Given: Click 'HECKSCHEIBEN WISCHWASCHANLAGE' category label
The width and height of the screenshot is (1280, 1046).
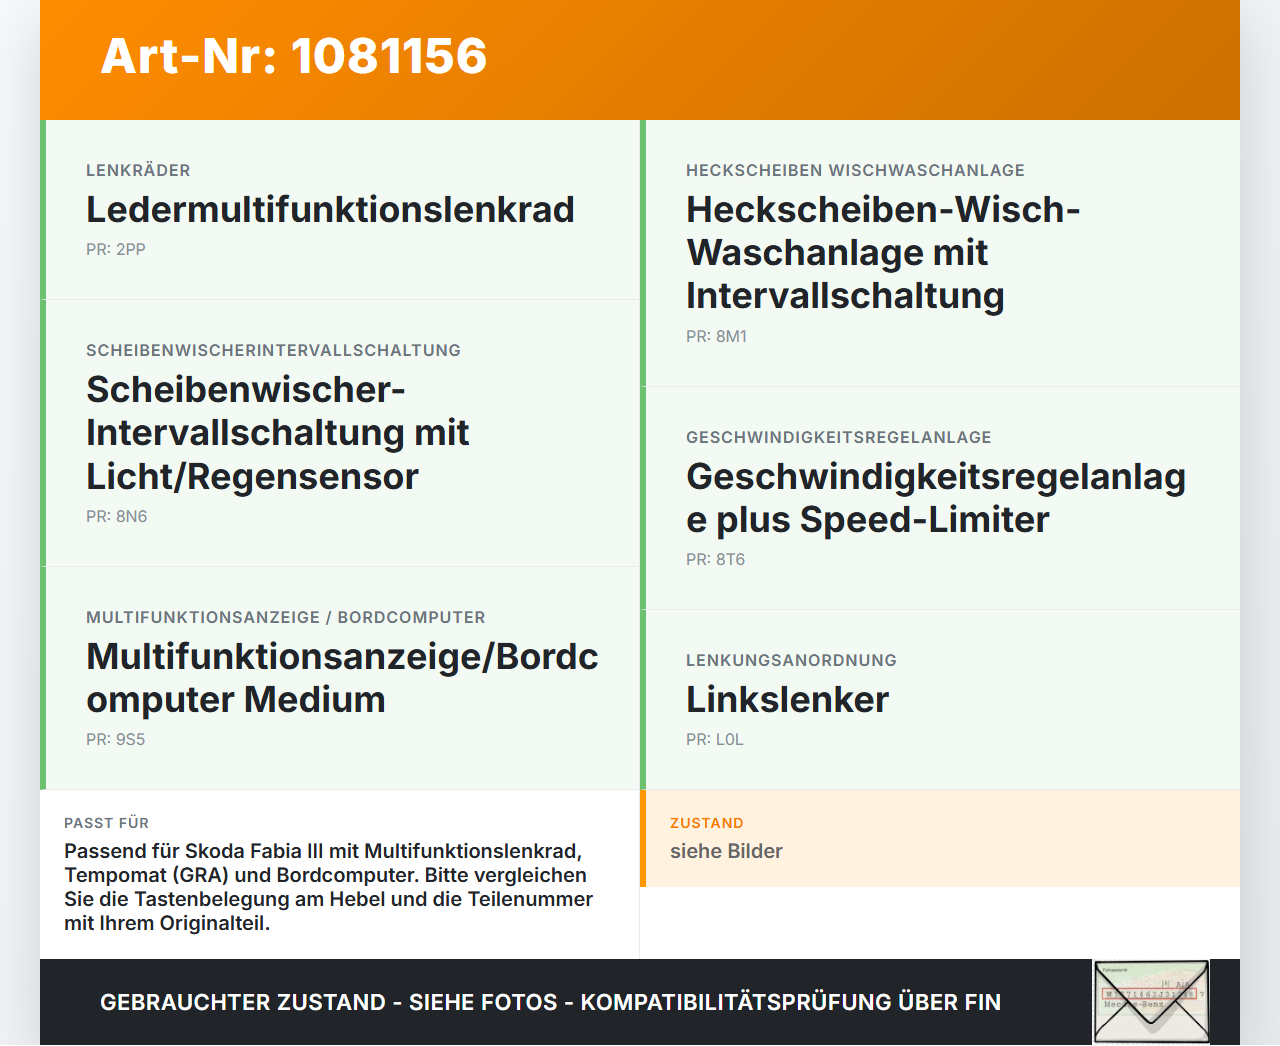Looking at the screenshot, I should click(855, 171).
